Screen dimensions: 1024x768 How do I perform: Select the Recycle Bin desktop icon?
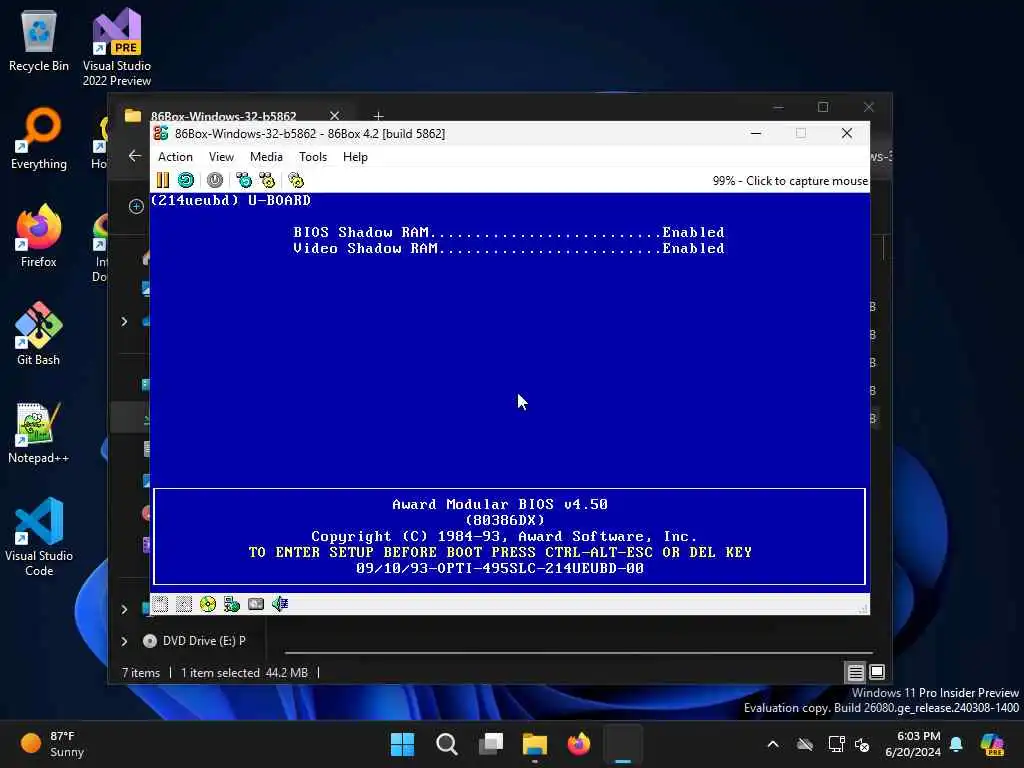point(39,40)
